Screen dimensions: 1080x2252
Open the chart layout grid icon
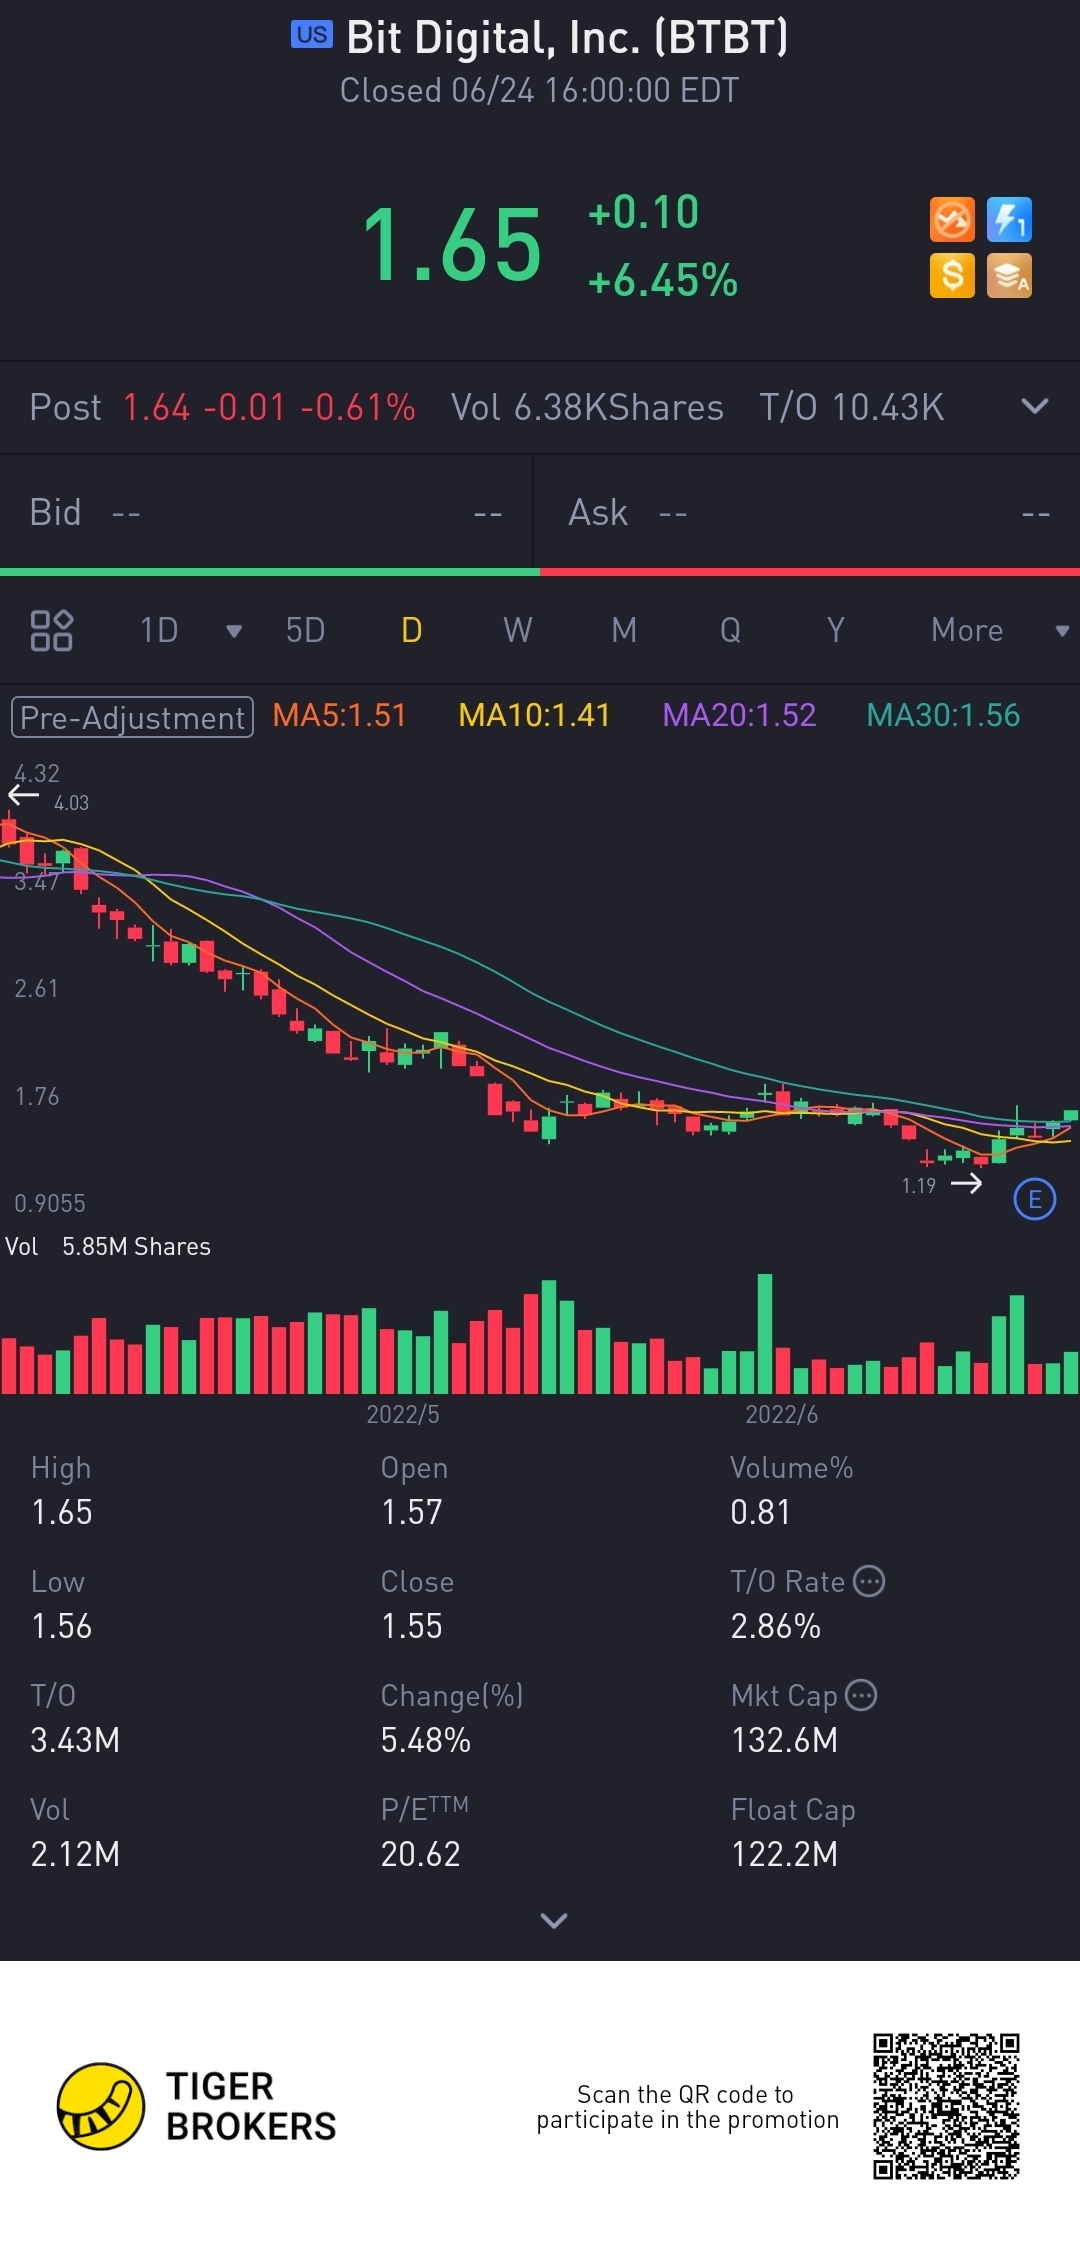(x=51, y=630)
